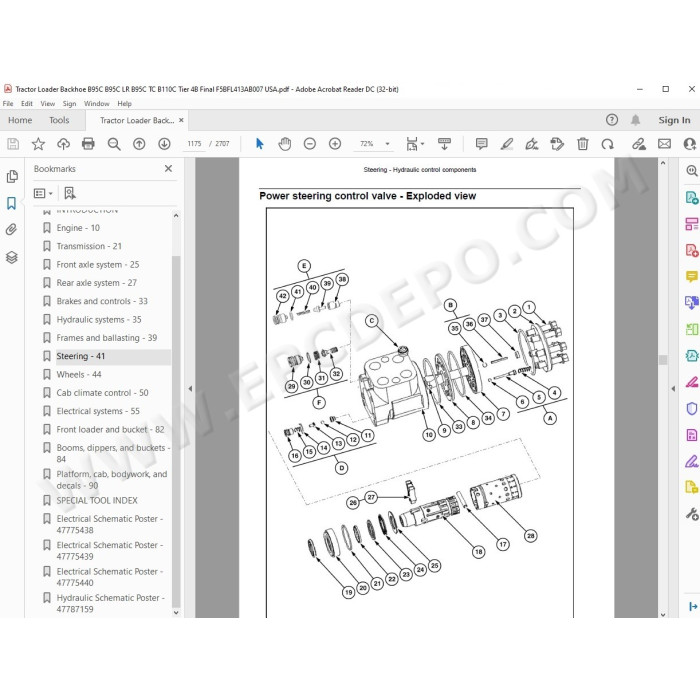Go to next page with down arrow
The height and width of the screenshot is (700, 700).
point(164,144)
